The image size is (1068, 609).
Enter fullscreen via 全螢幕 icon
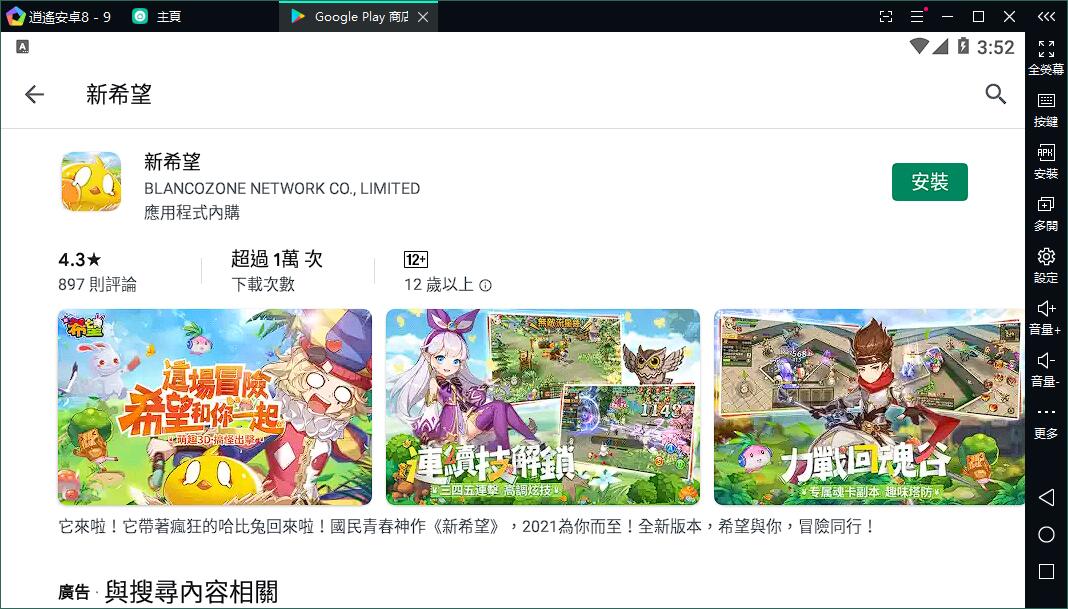[x=1046, y=52]
